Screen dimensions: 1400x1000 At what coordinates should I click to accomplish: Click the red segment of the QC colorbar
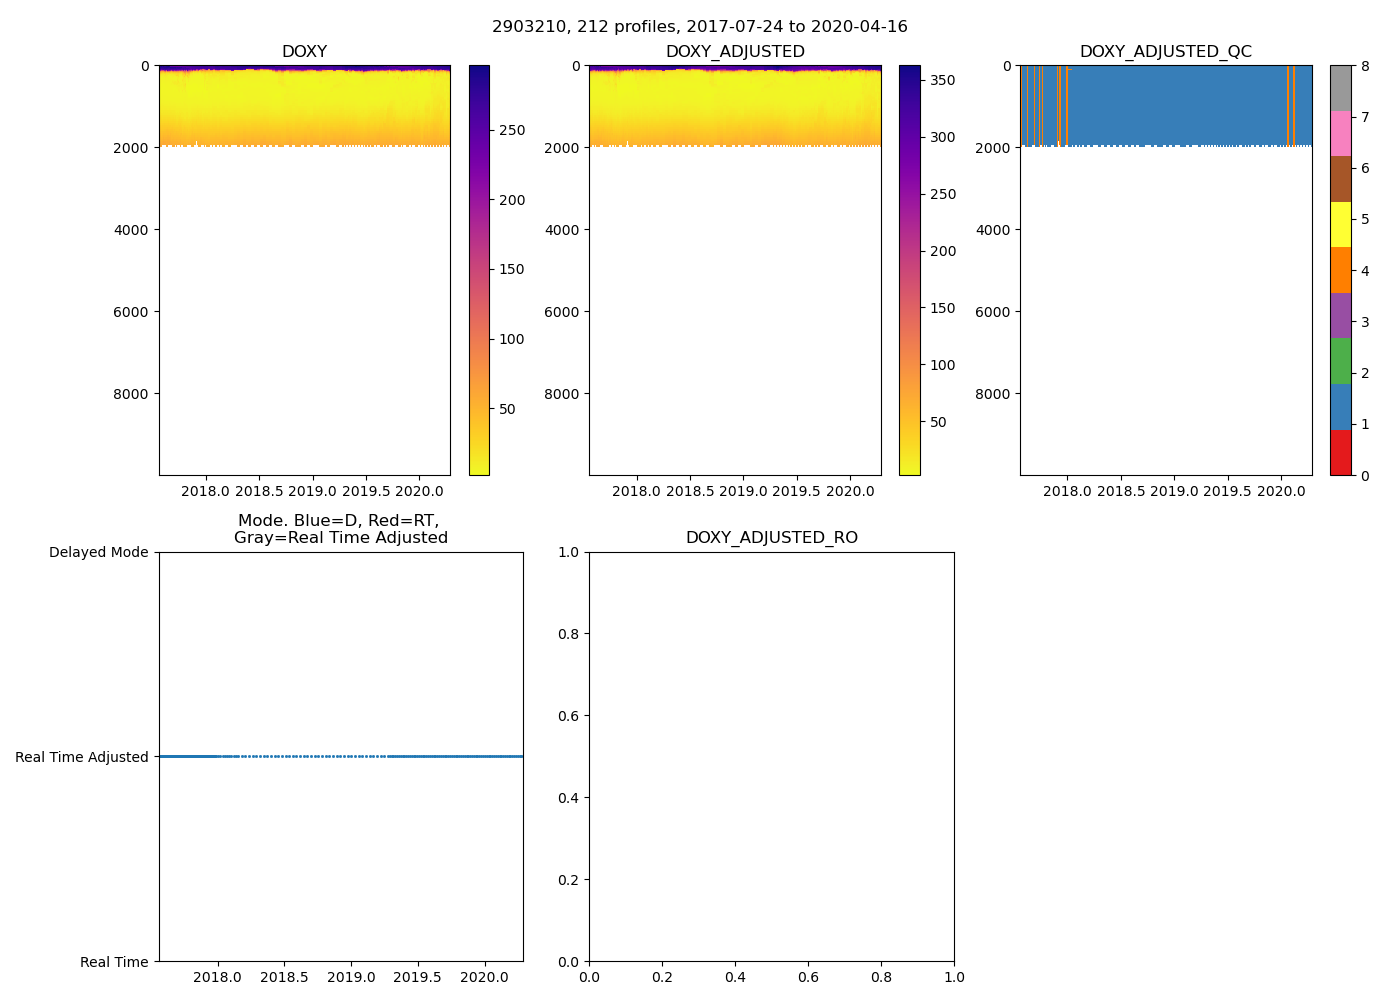pos(1340,453)
